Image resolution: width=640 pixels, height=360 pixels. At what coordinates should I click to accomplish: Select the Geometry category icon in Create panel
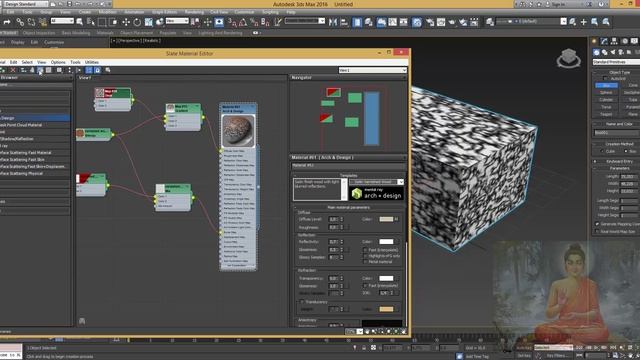click(596, 52)
